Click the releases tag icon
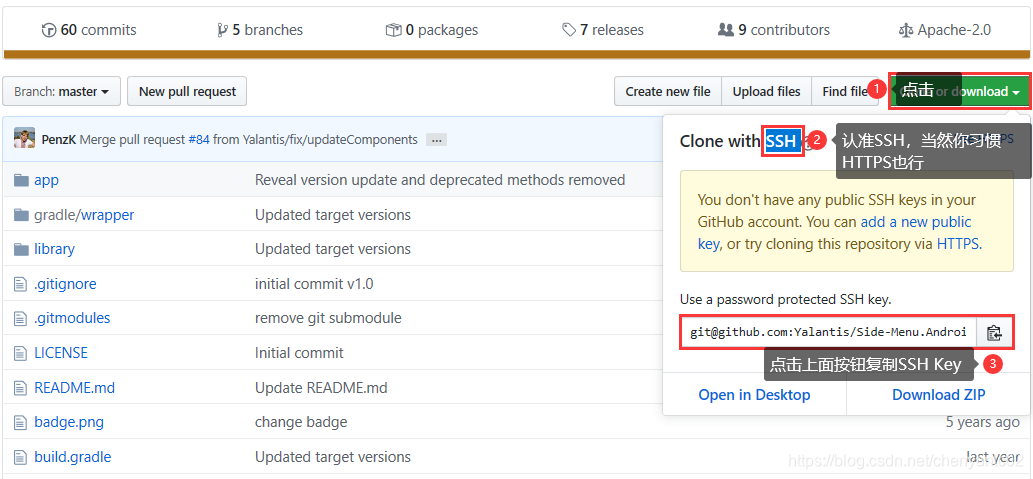1033x479 pixels. coord(569,30)
